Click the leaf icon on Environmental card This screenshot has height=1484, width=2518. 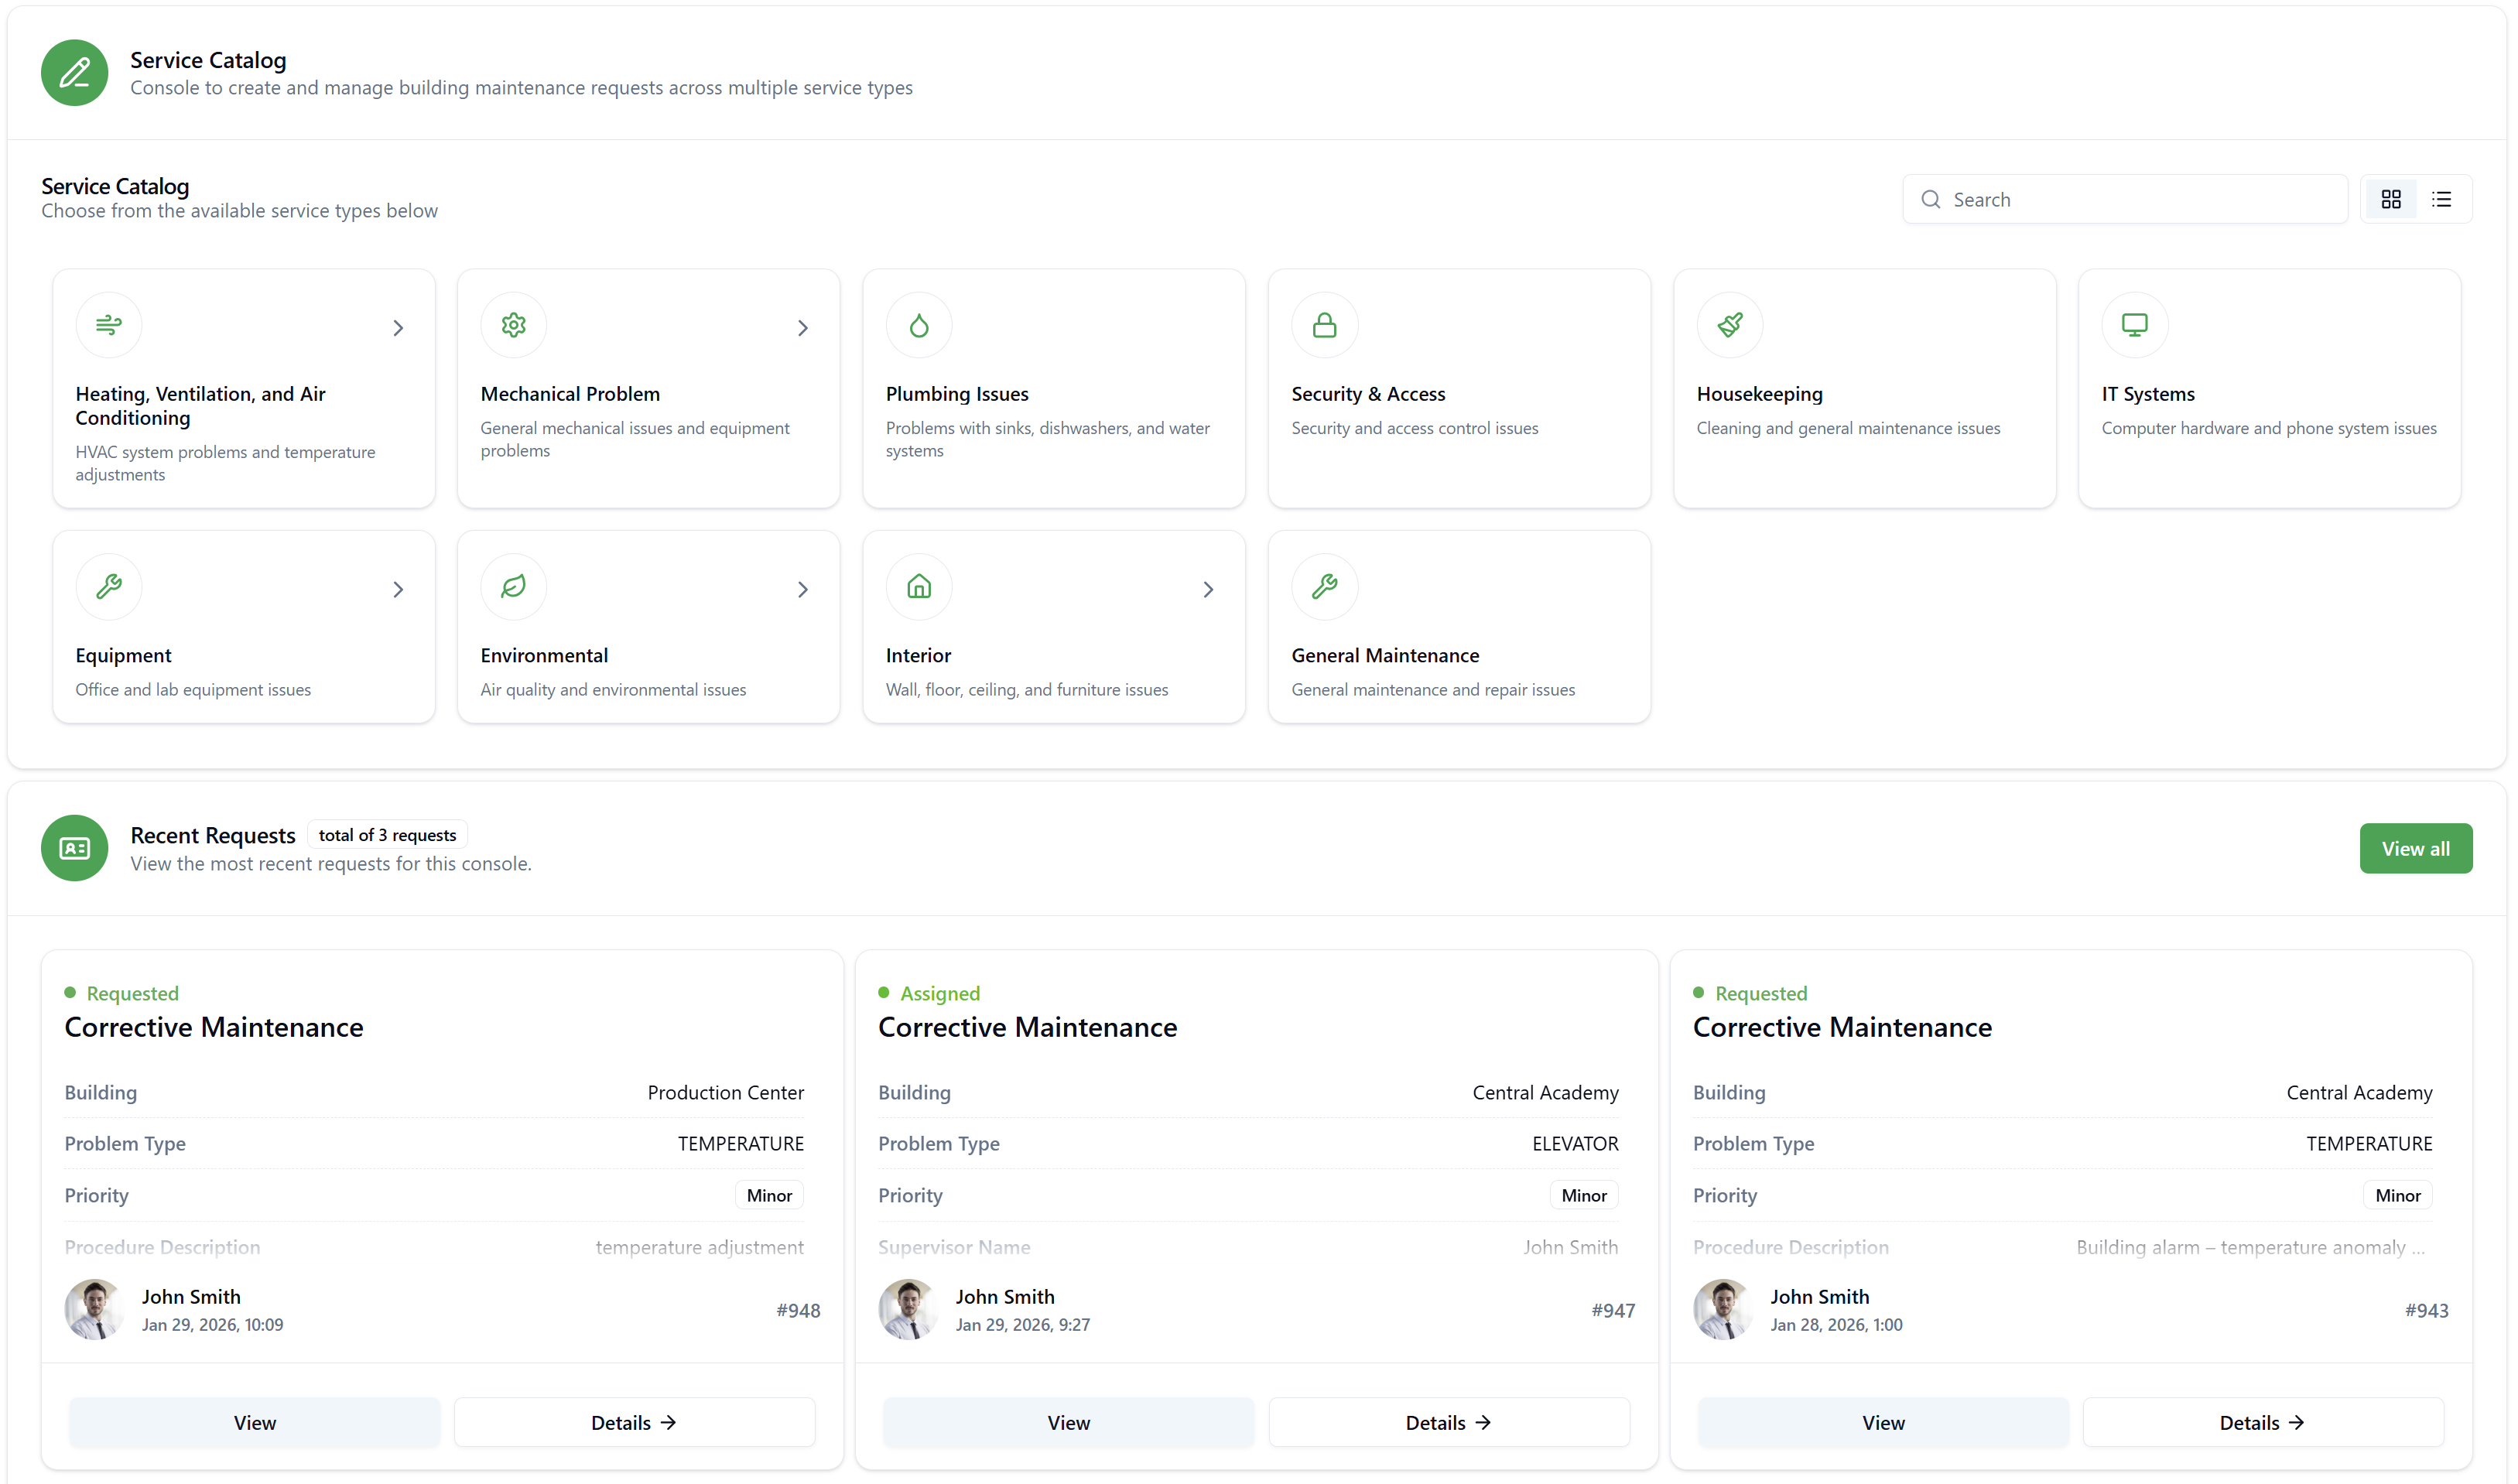[514, 586]
